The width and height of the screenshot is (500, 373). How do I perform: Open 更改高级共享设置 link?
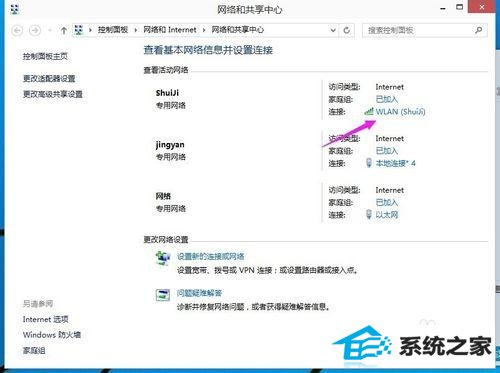tap(53, 94)
